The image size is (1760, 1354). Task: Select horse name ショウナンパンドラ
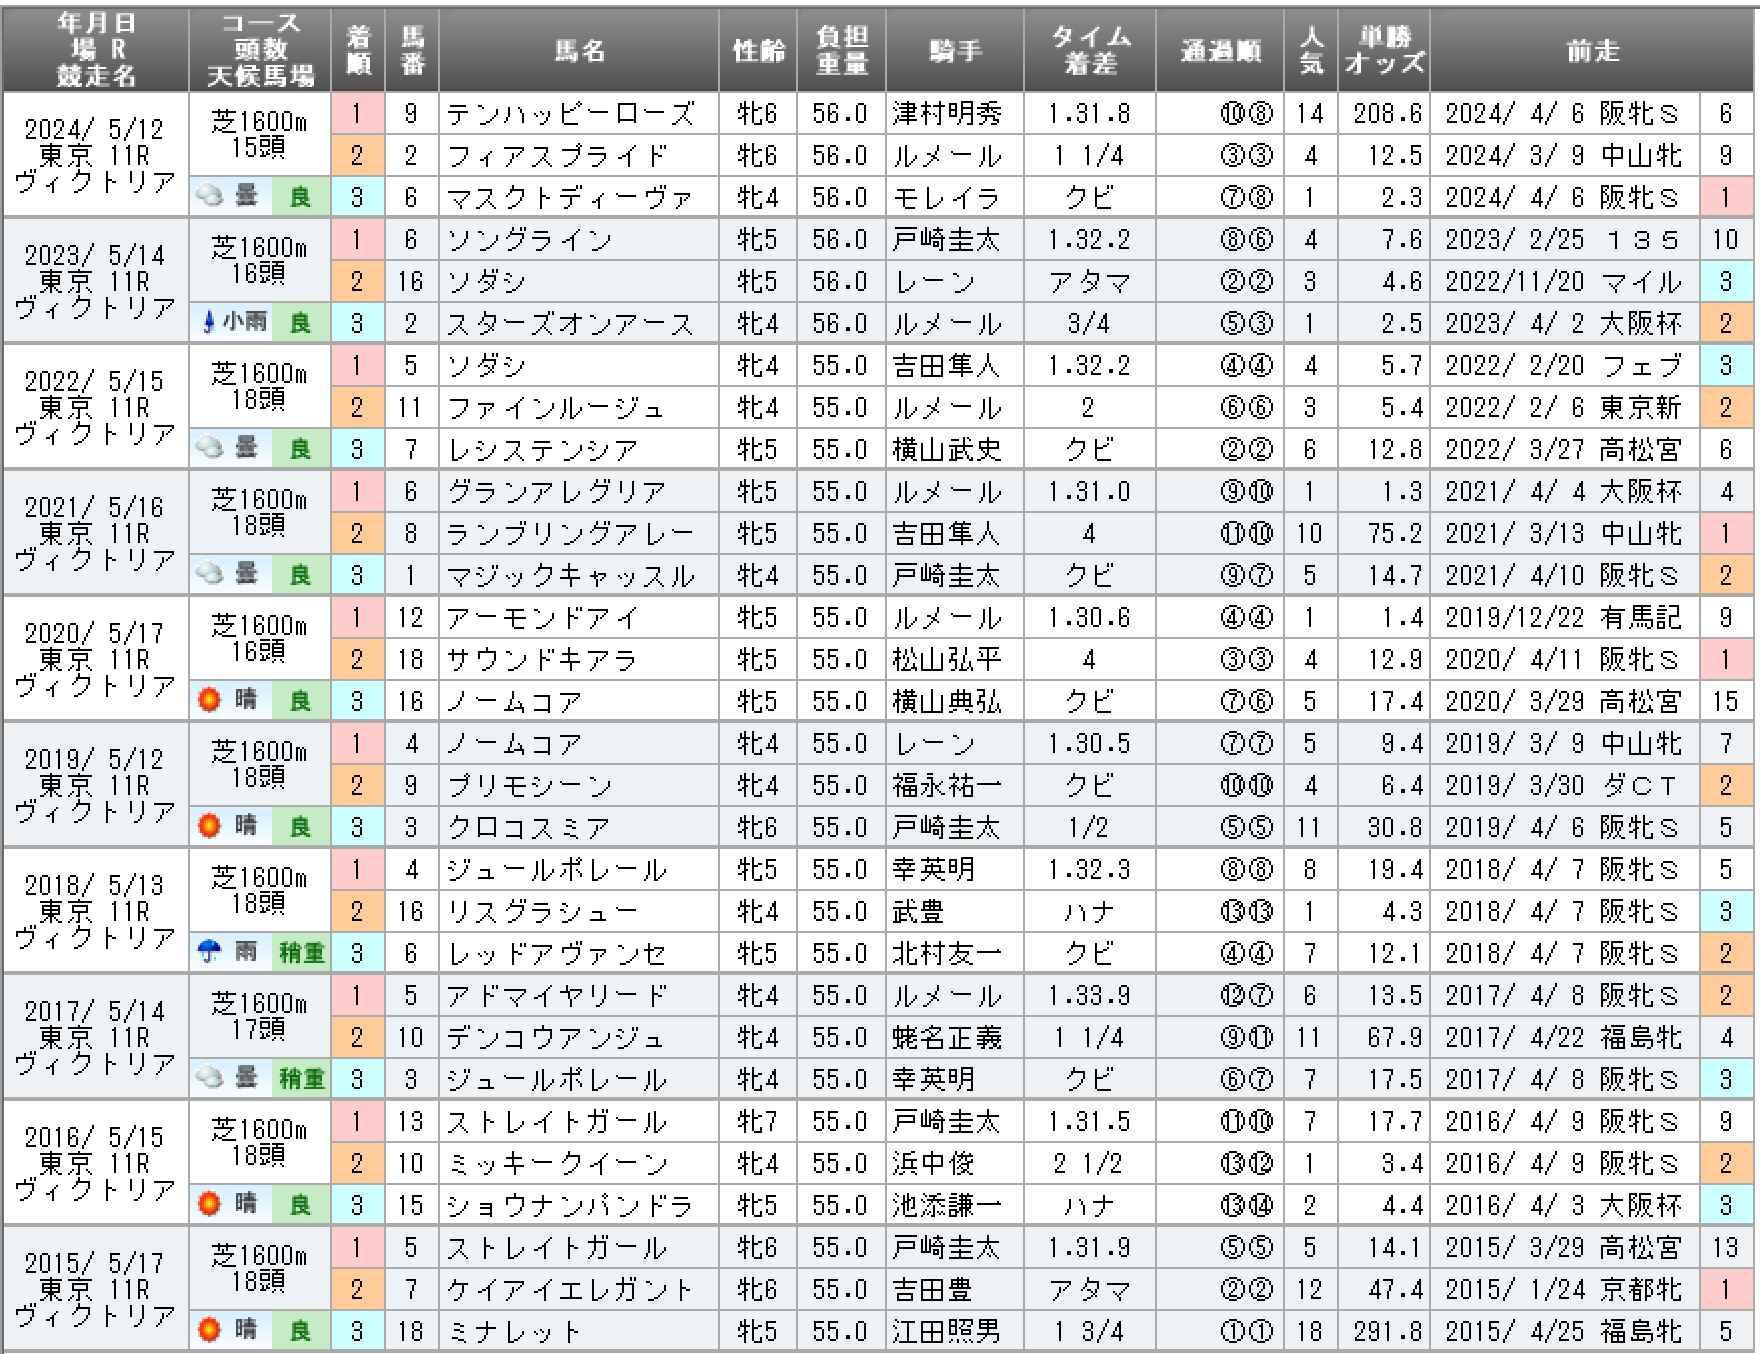pos(570,1206)
